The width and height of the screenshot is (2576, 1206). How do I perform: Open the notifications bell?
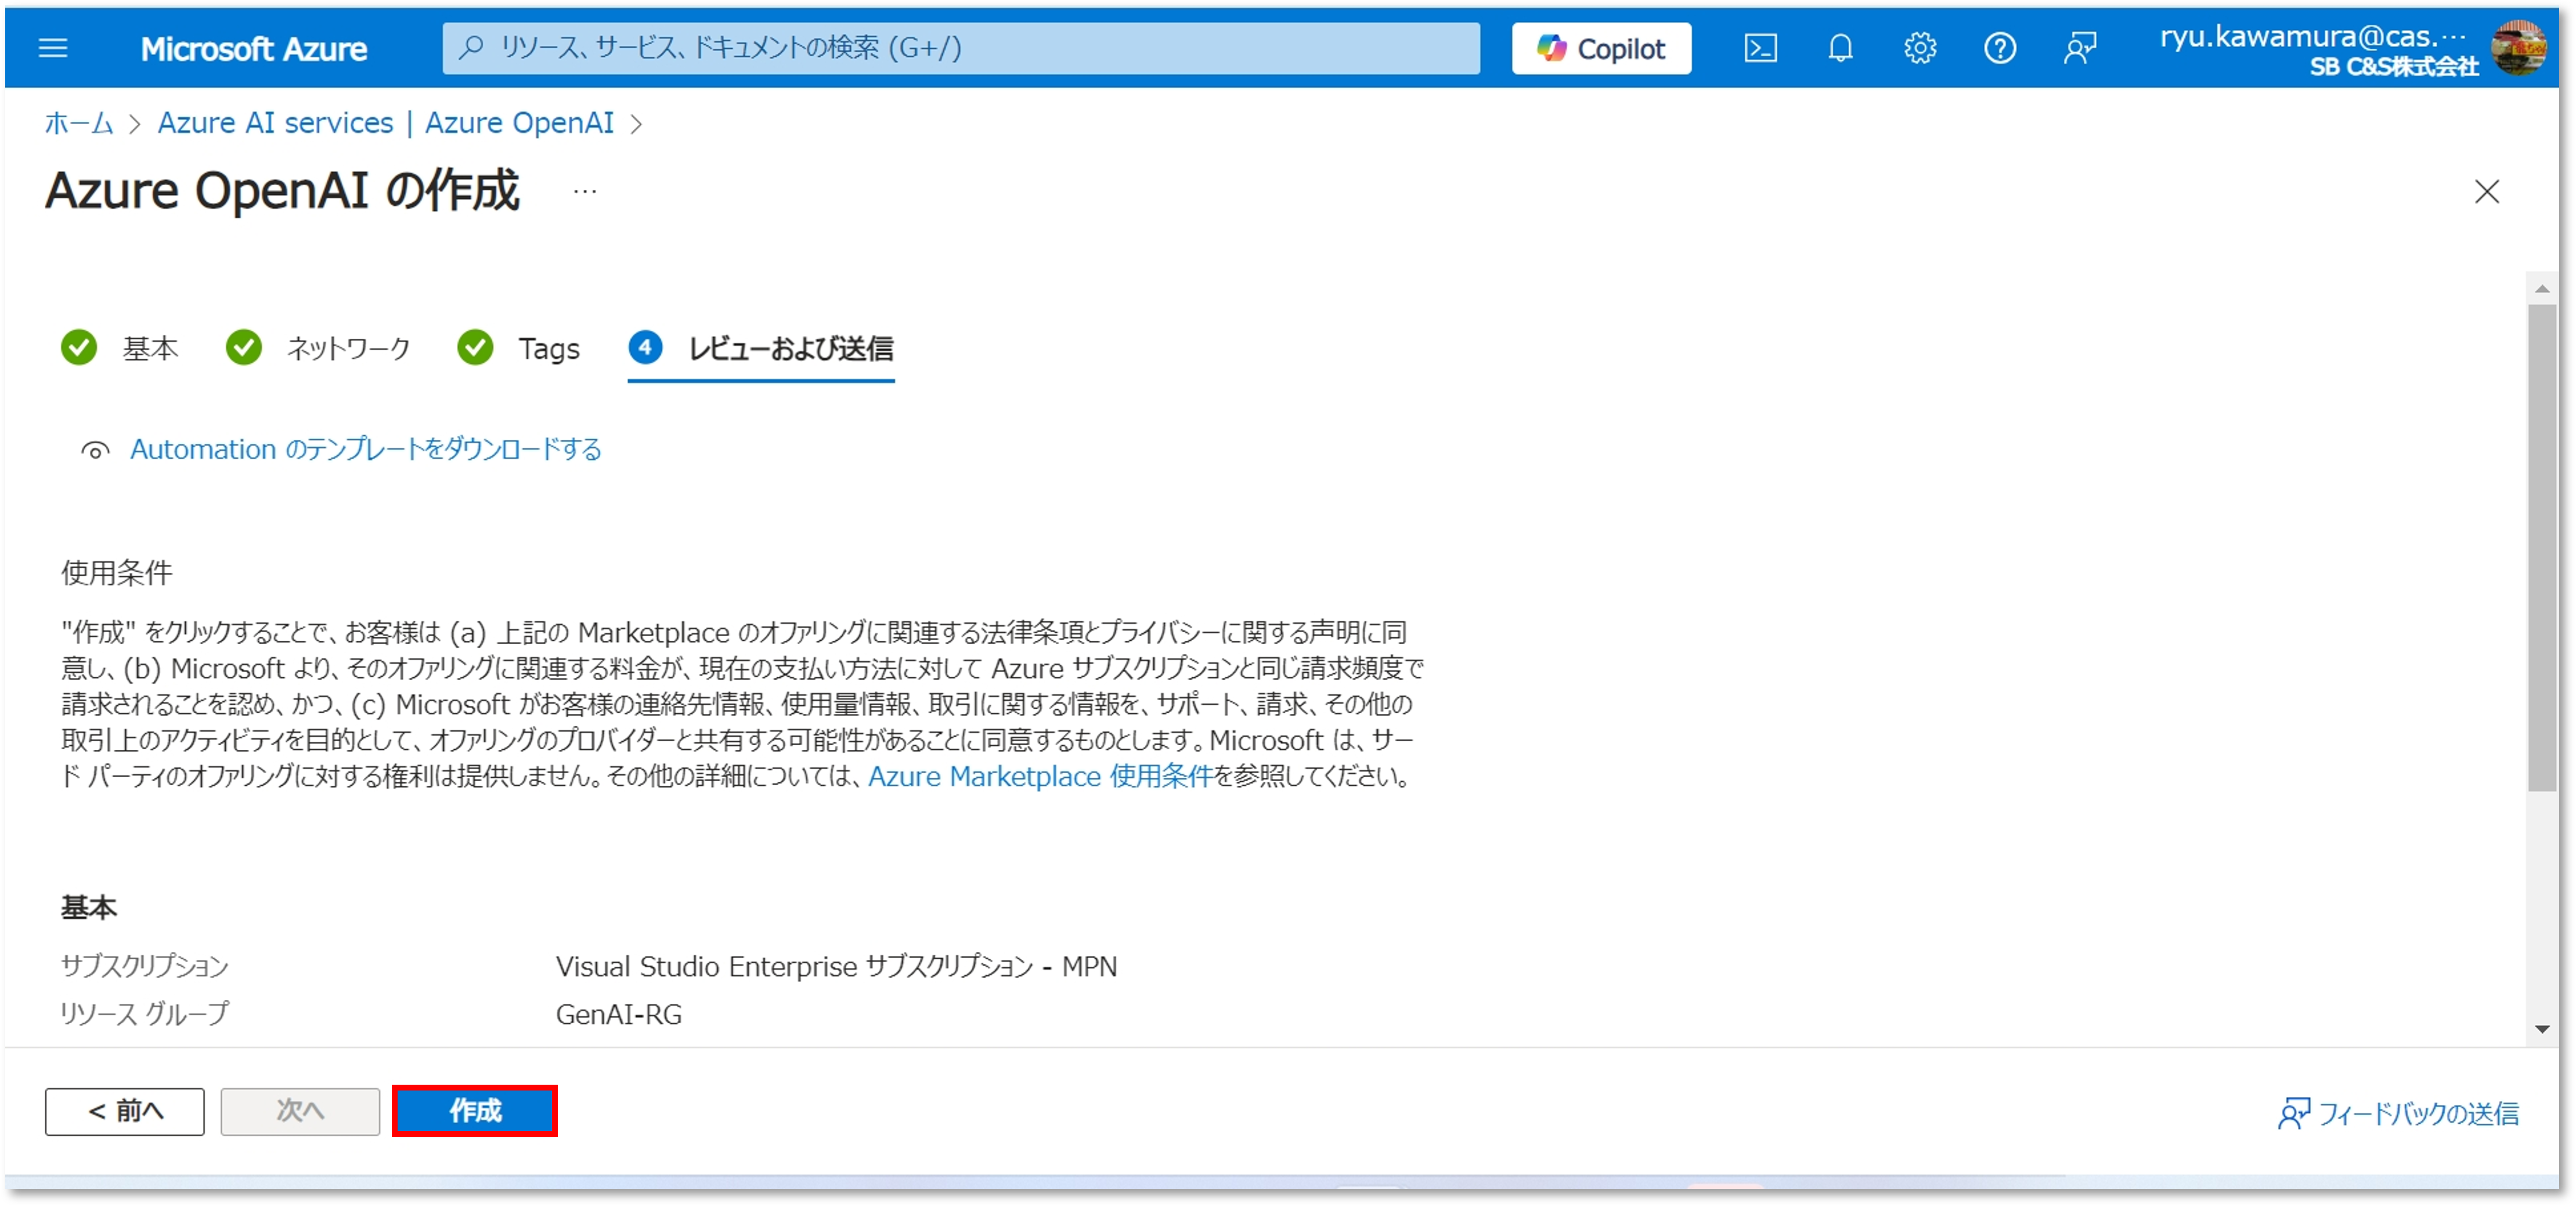[1840, 48]
